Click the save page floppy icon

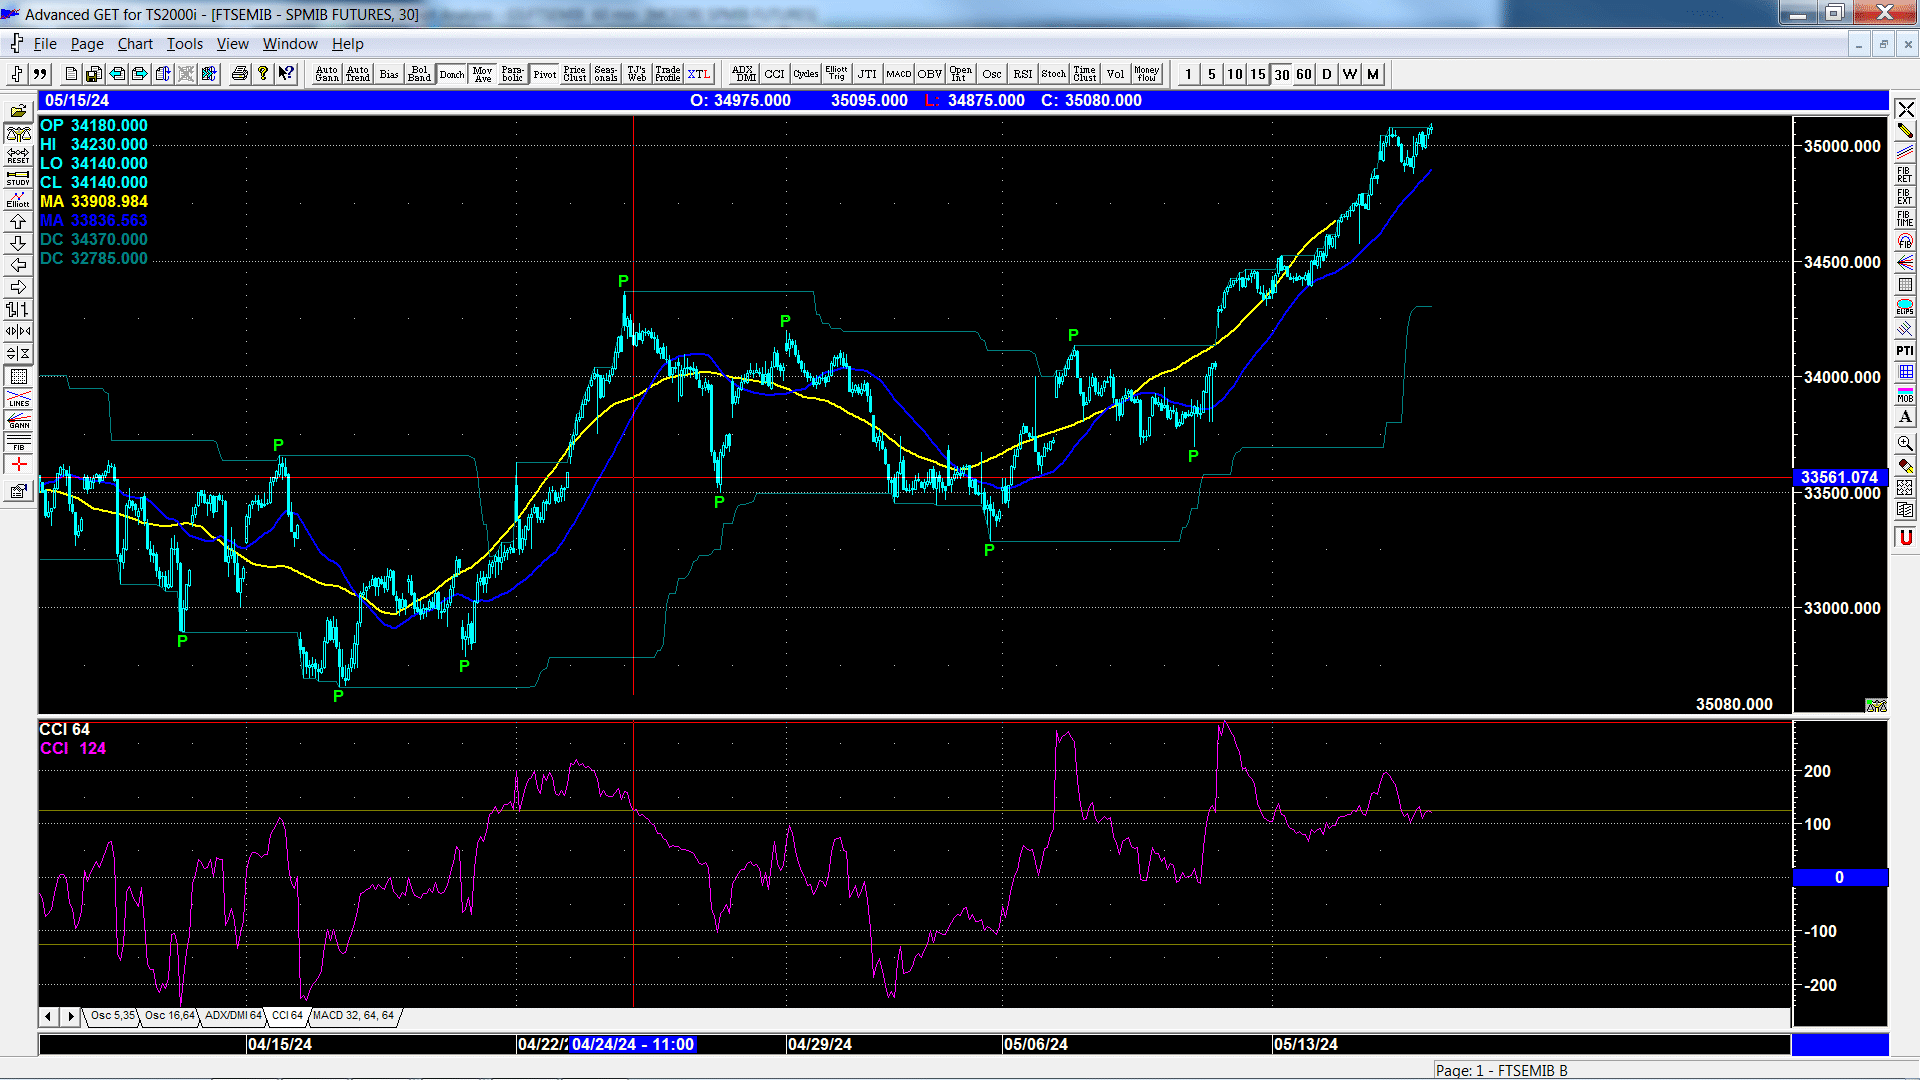tap(93, 74)
